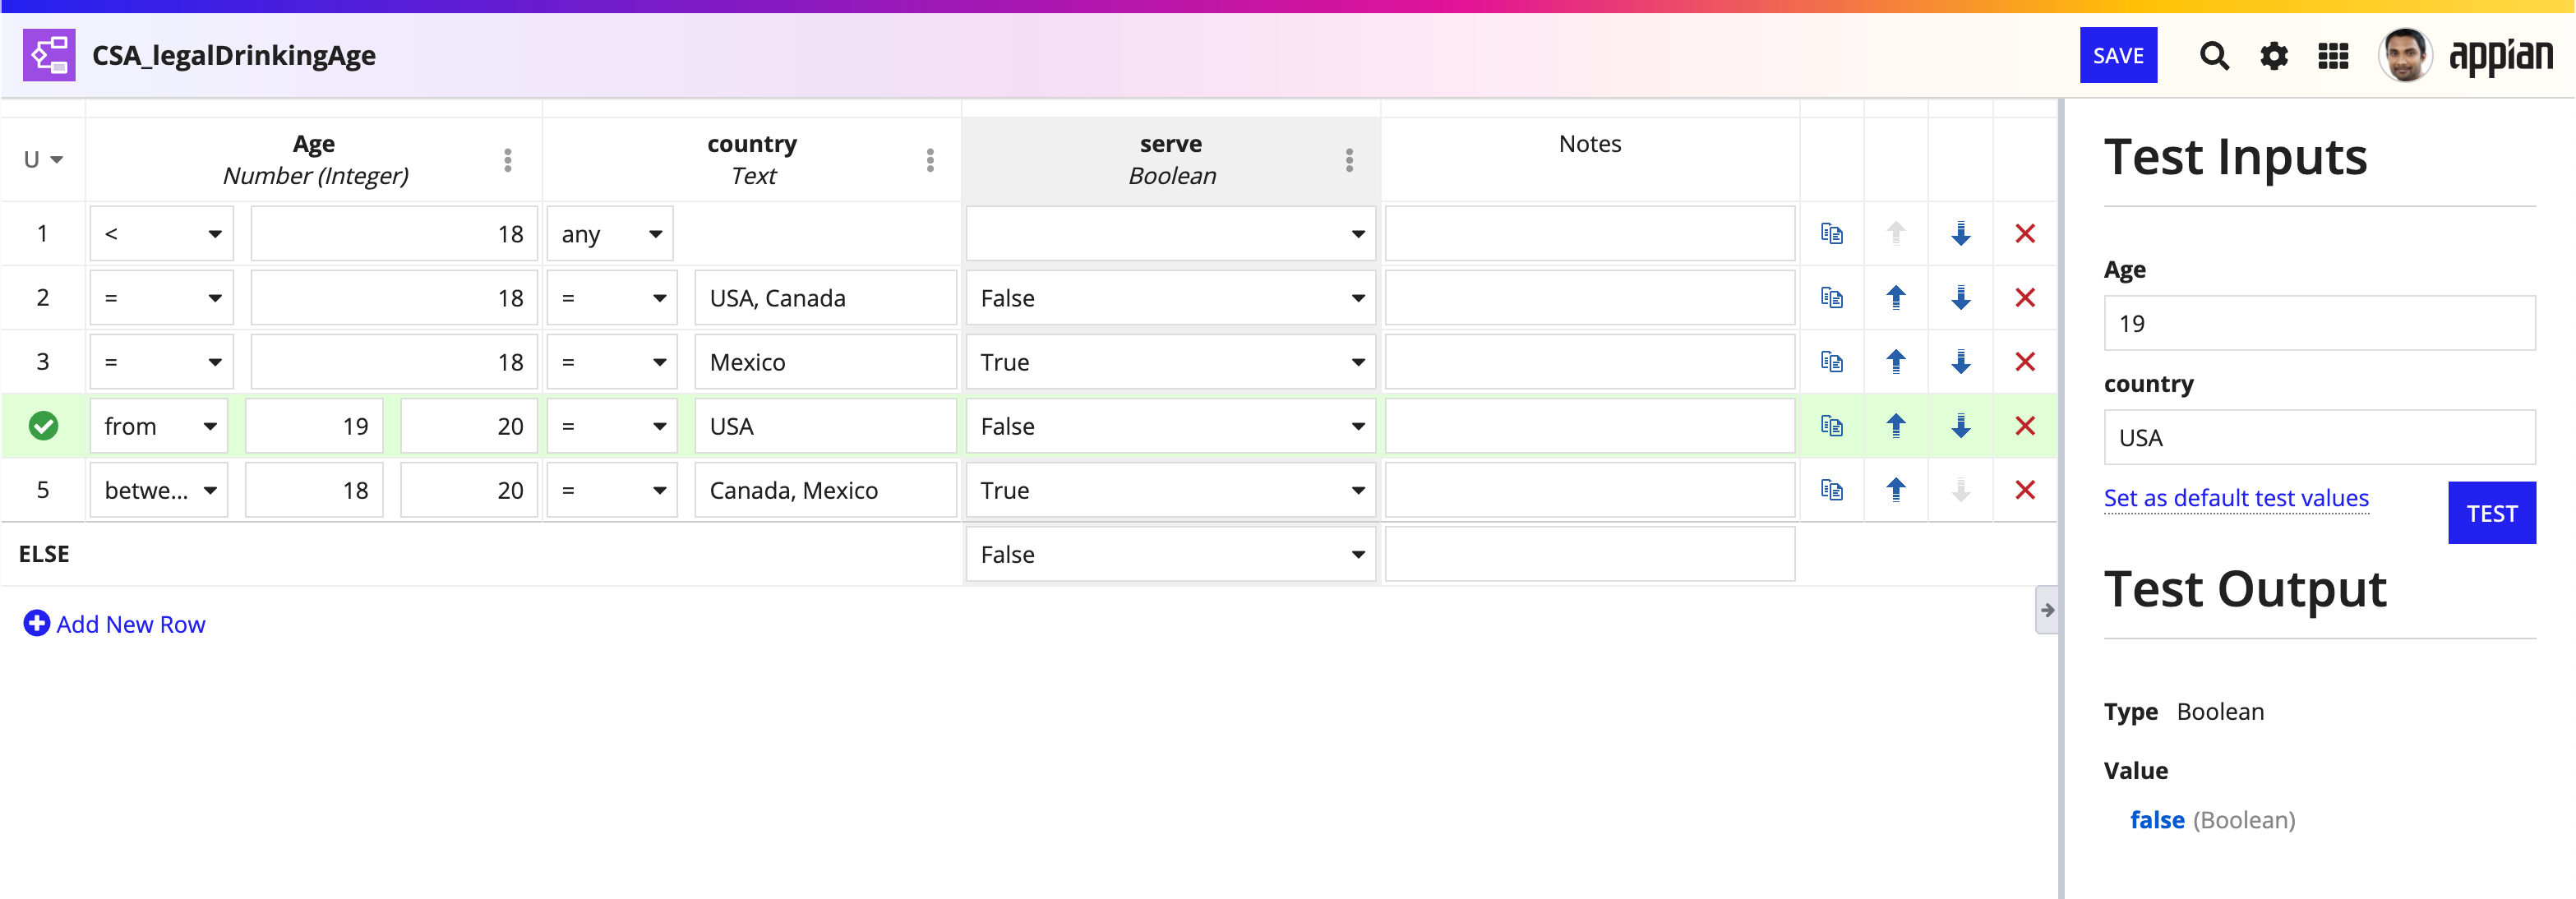The image size is (2576, 899).
Task: Change Mexico row serve True dropdown
Action: 1170,362
